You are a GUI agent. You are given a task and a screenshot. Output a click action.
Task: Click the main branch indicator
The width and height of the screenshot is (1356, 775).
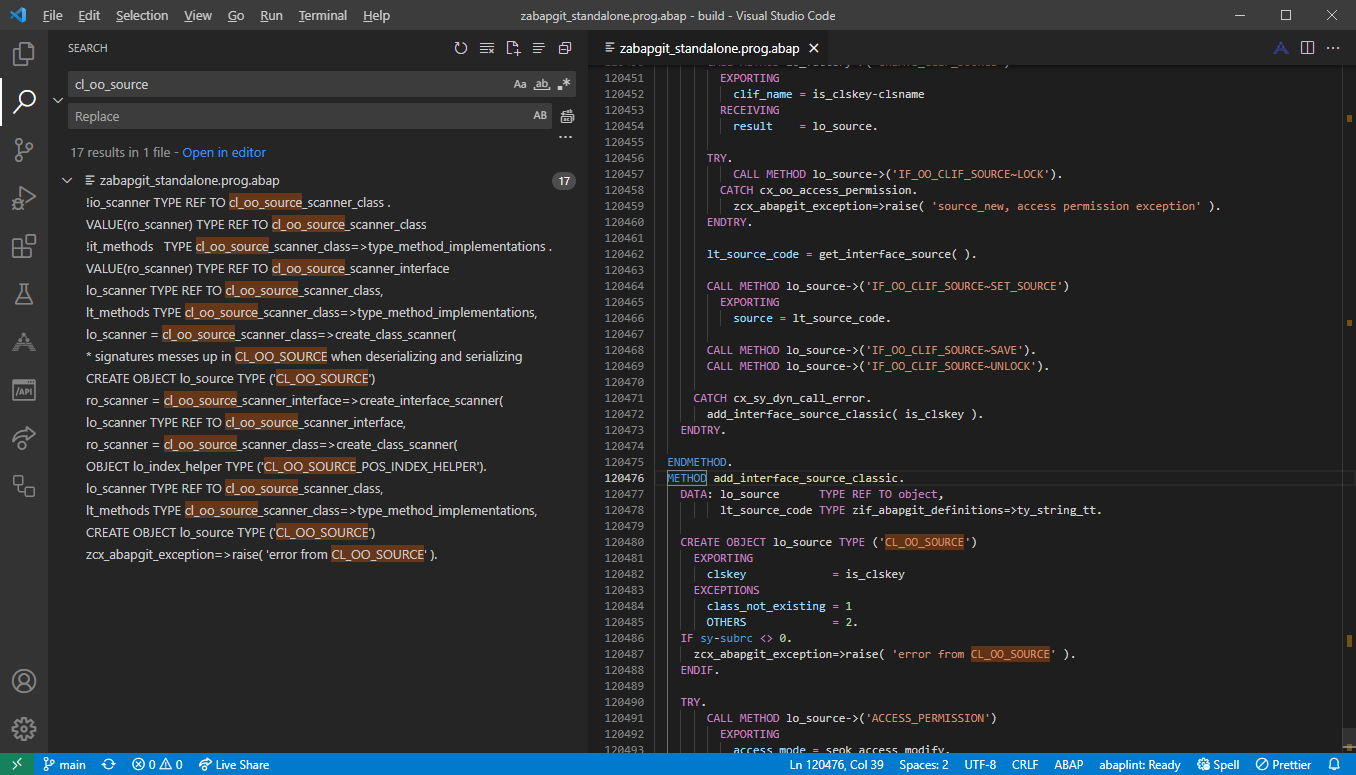coord(64,764)
